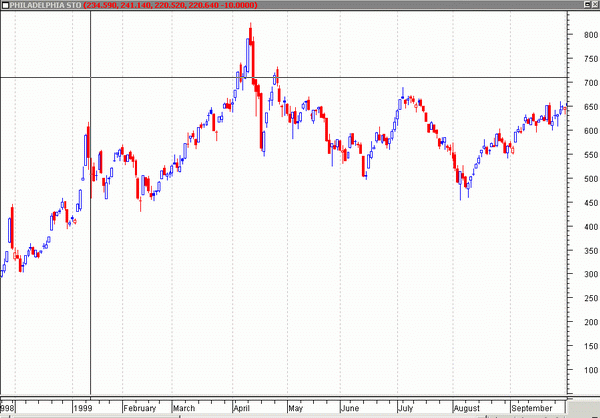The width and height of the screenshot is (600, 418).
Task: Click the September label on the date axis
Action: 530,408
